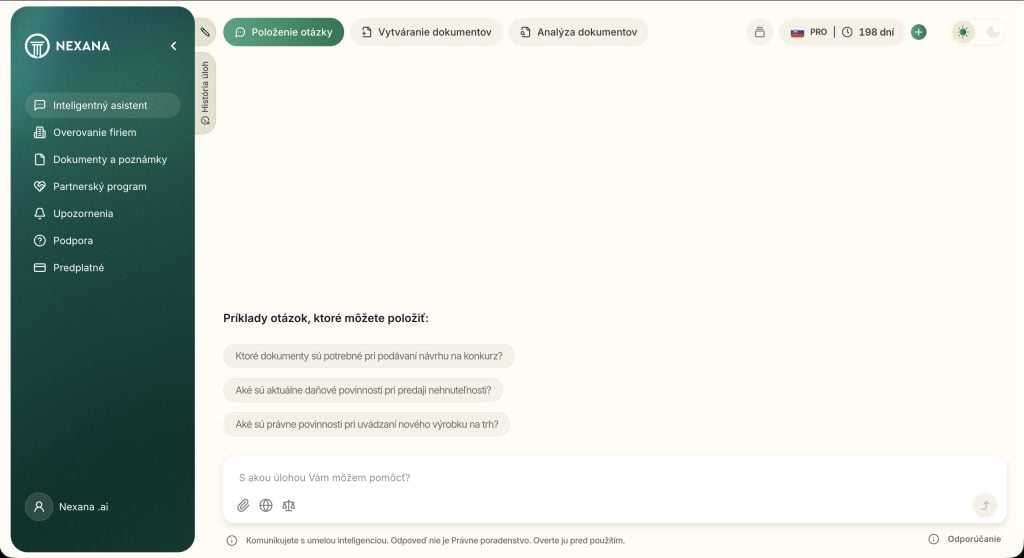Image resolution: width=1024 pixels, height=558 pixels.
Task: Click the S akou úlohou message input field
Action: (x=600, y=478)
